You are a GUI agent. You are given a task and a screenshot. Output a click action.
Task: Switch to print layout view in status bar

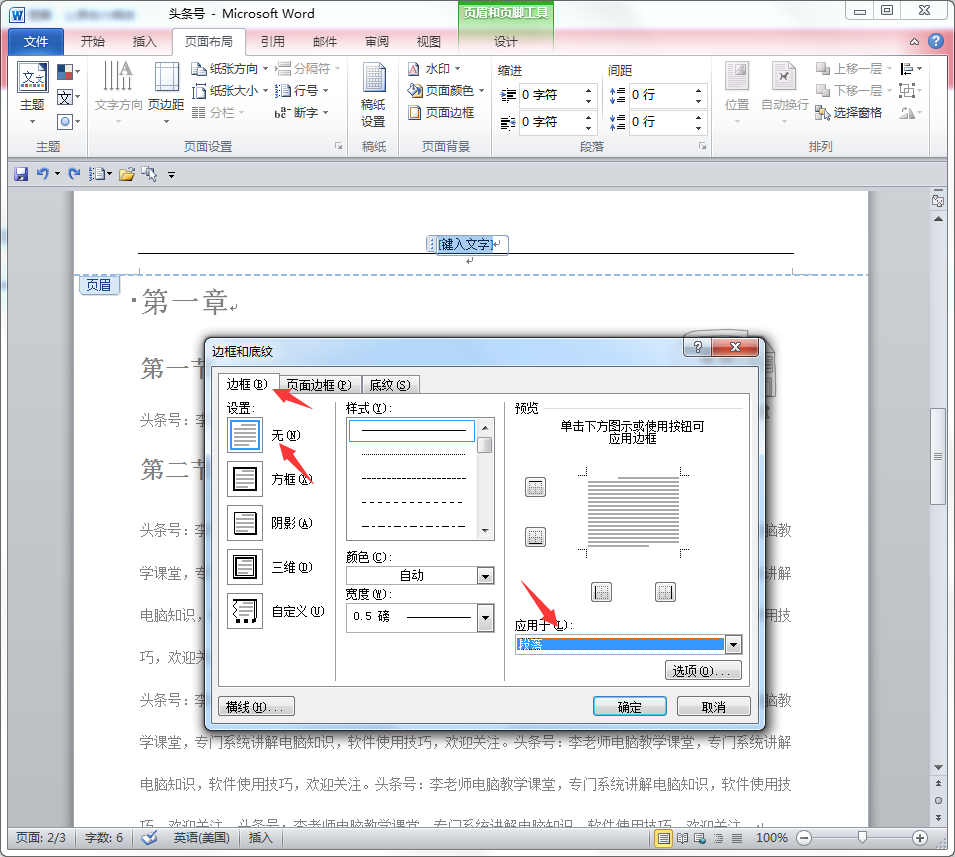click(663, 838)
